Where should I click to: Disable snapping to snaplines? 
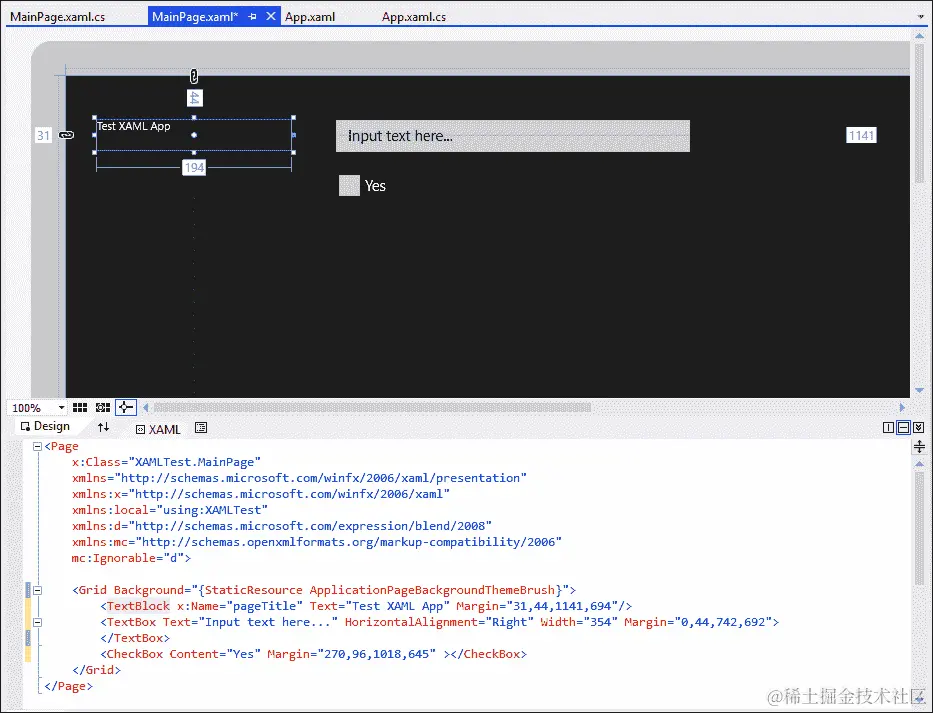(125, 407)
